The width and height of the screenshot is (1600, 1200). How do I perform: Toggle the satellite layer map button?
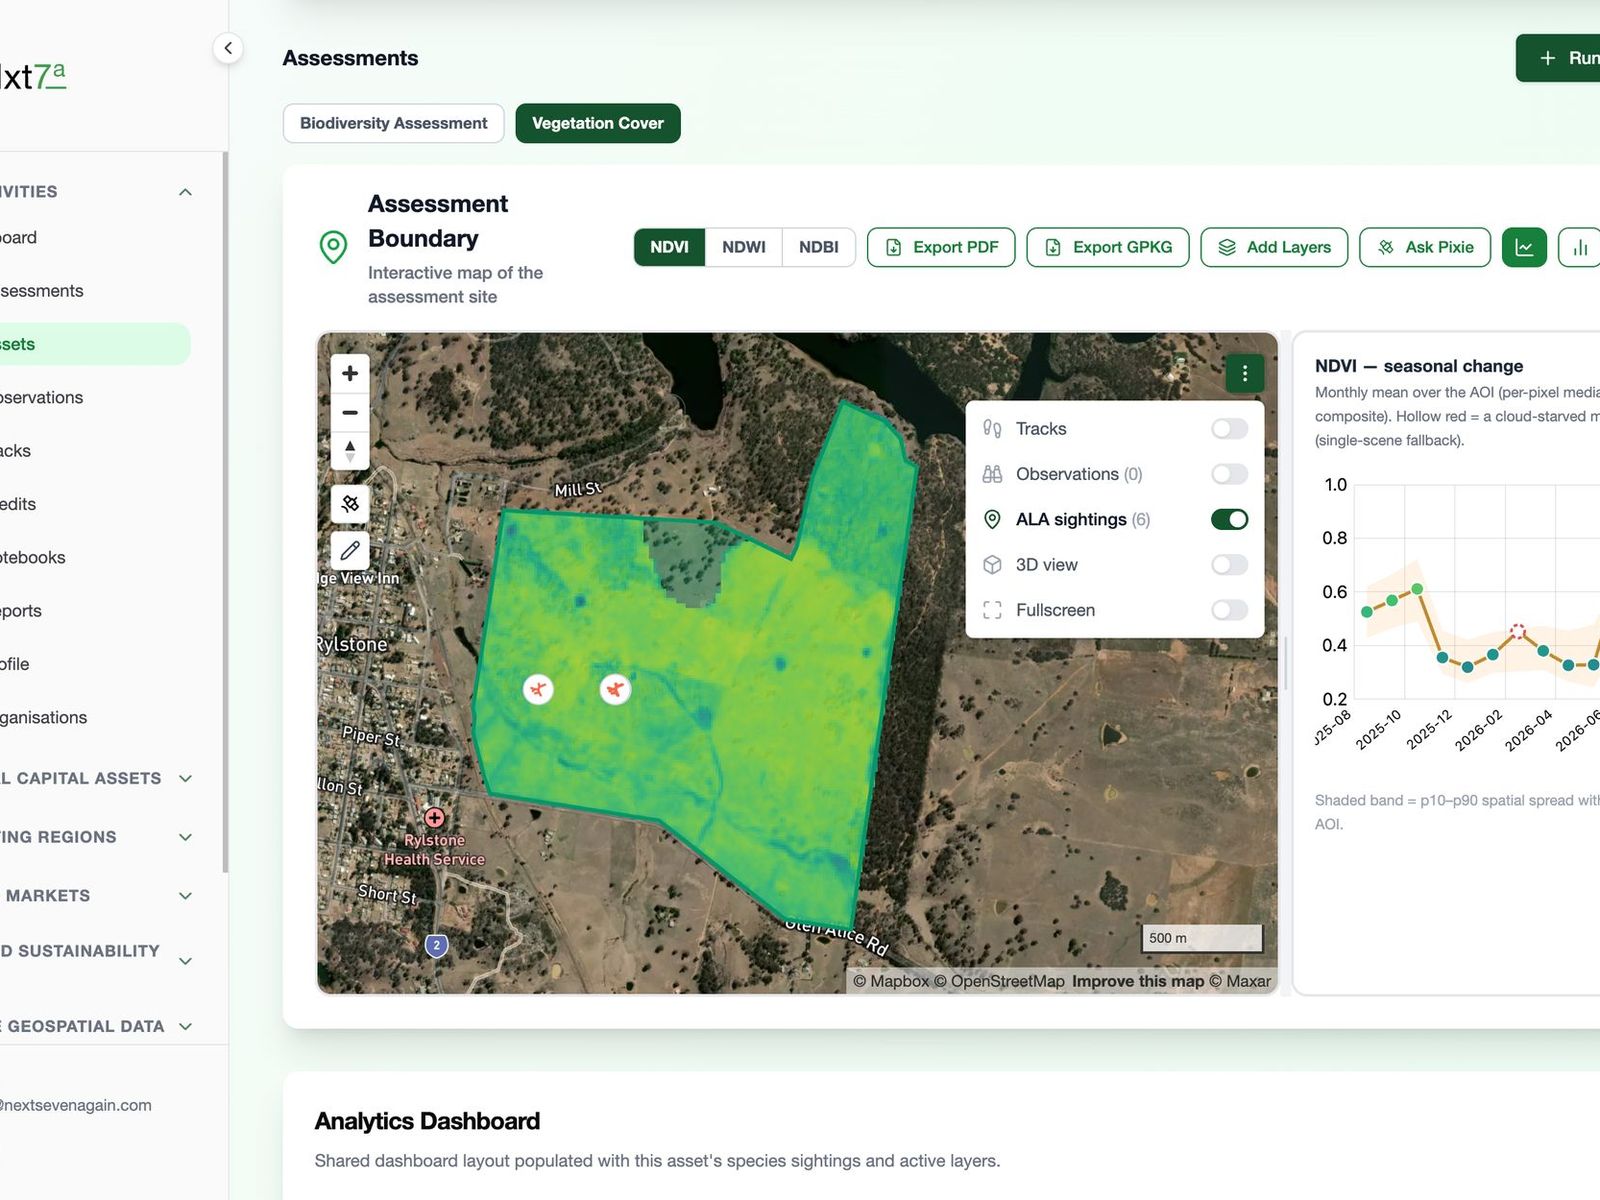[350, 503]
